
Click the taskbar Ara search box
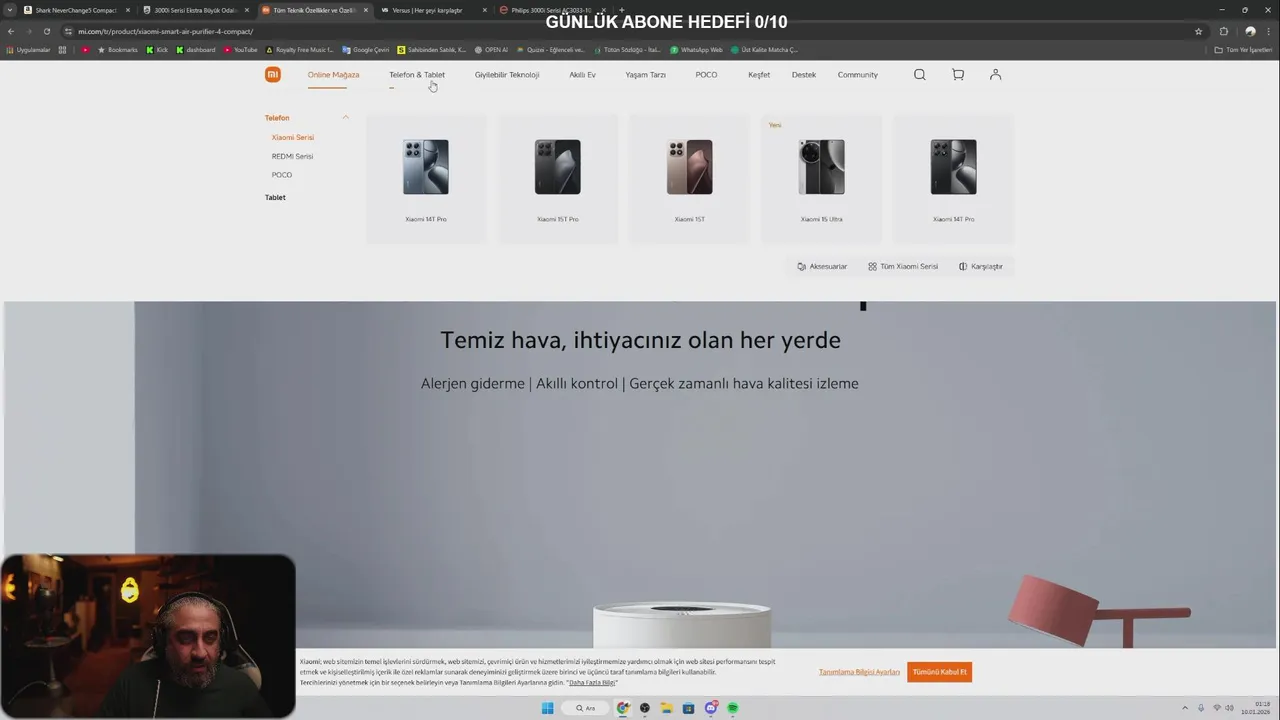click(x=585, y=708)
